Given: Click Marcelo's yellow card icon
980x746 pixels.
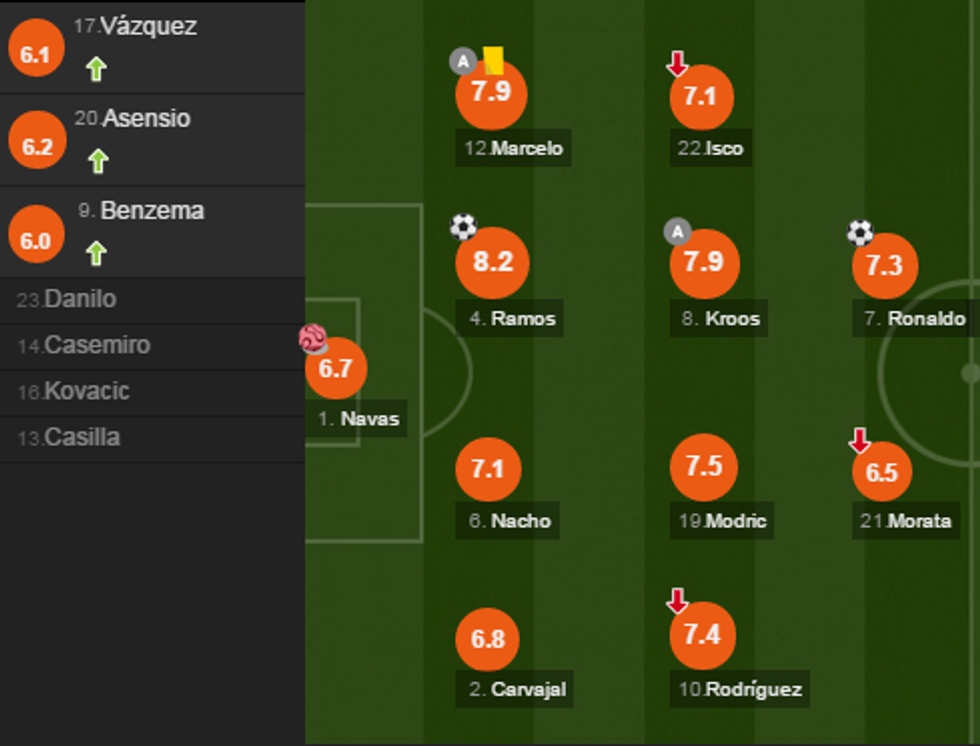Looking at the screenshot, I should pos(492,61).
